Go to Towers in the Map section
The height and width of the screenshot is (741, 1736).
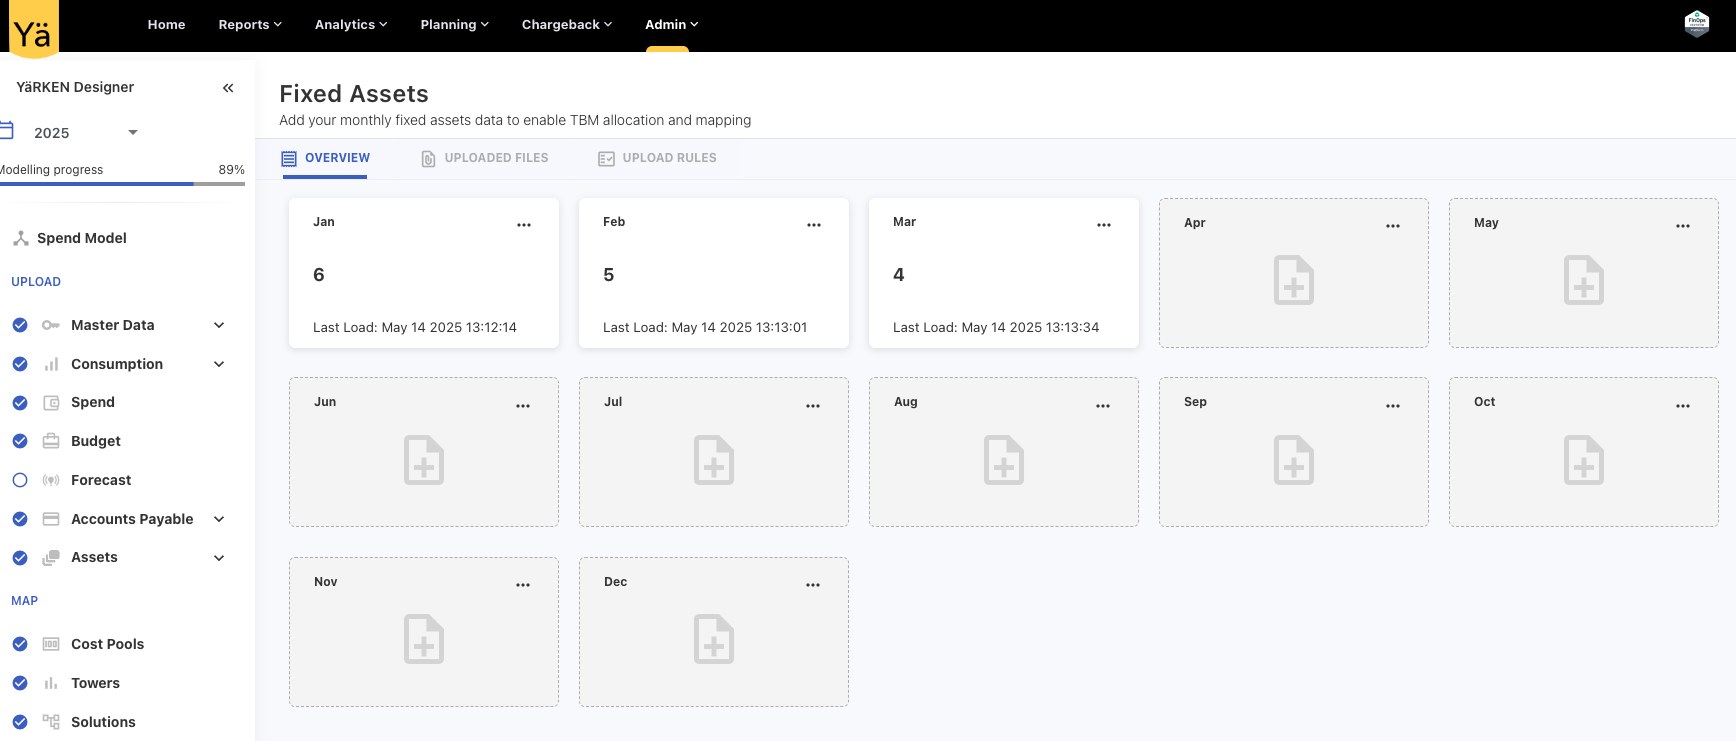[95, 683]
